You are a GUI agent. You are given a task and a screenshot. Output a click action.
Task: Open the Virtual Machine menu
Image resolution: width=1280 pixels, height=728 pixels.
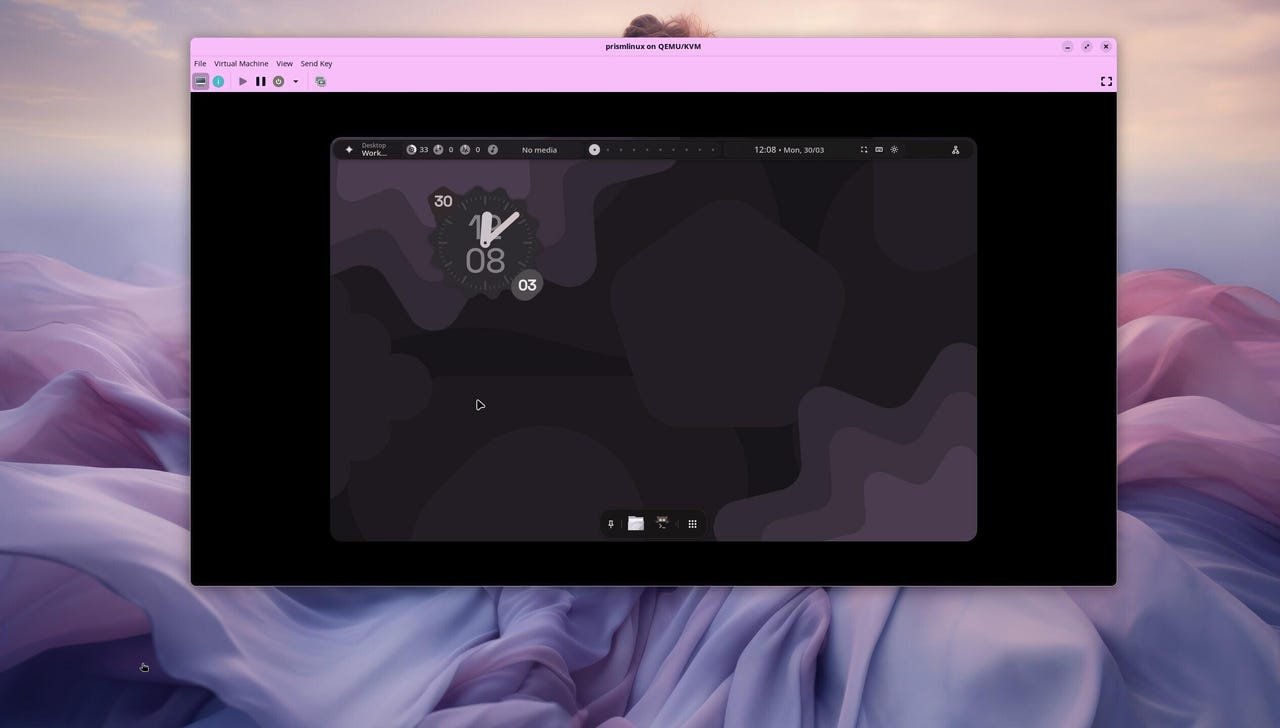[241, 63]
